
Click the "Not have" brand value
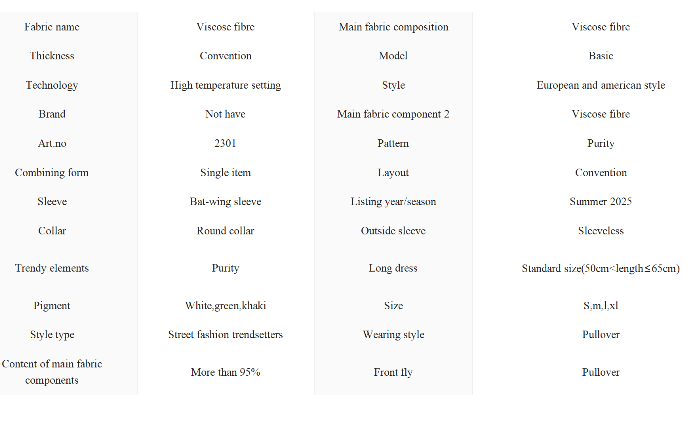[x=225, y=114]
